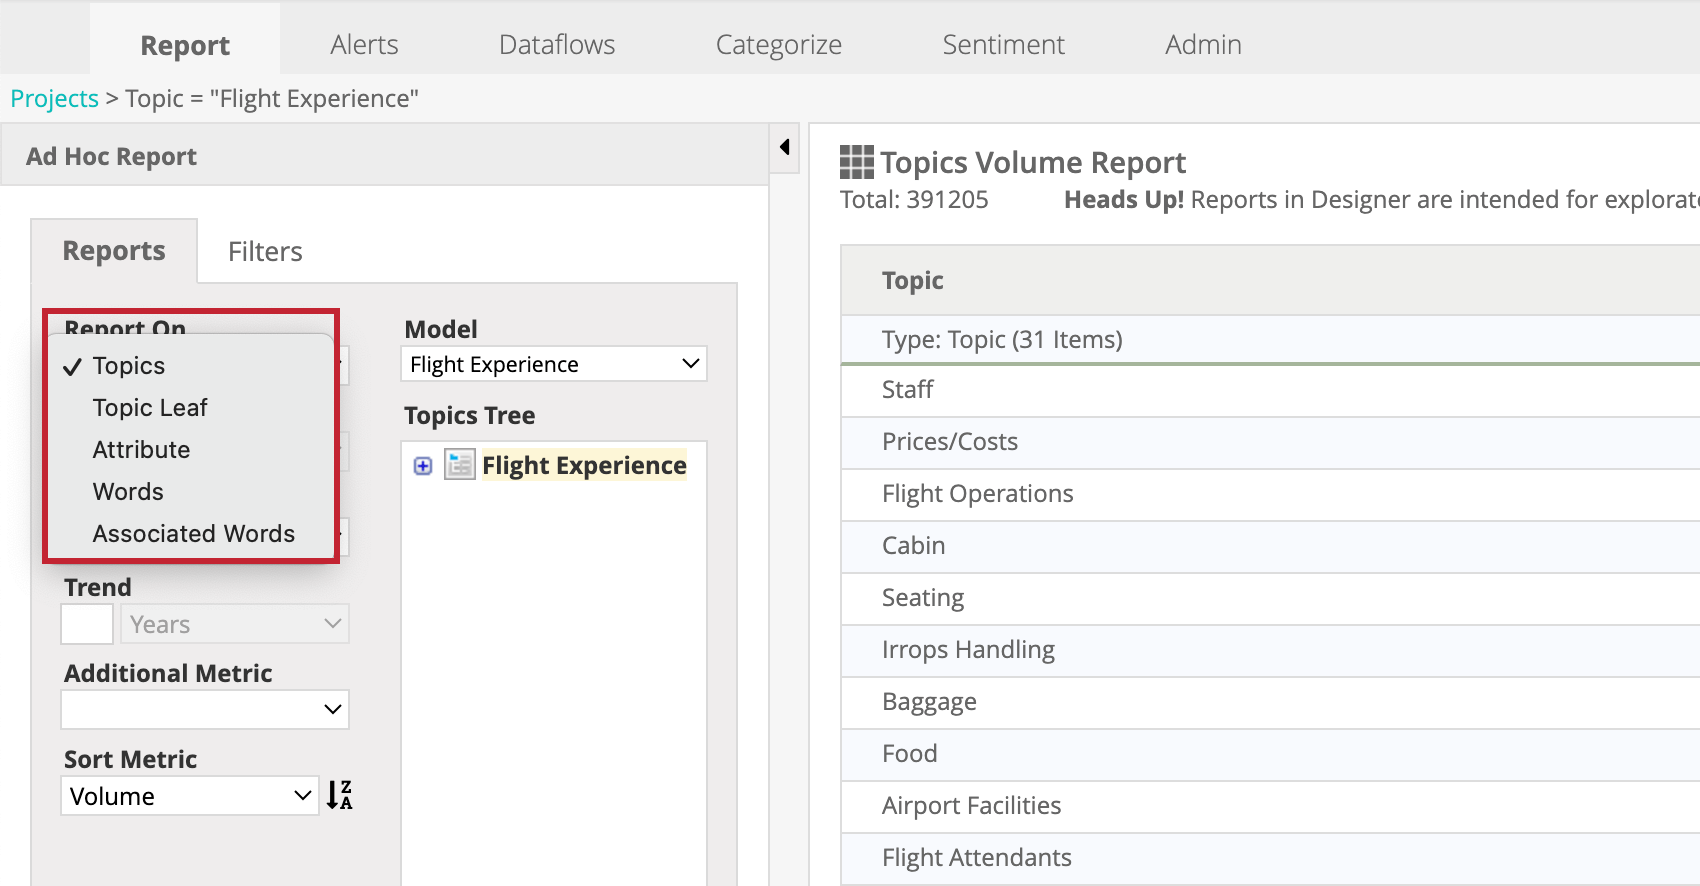This screenshot has height=886, width=1700.
Task: Expand the Flight Experience tree node
Action: [x=423, y=466]
